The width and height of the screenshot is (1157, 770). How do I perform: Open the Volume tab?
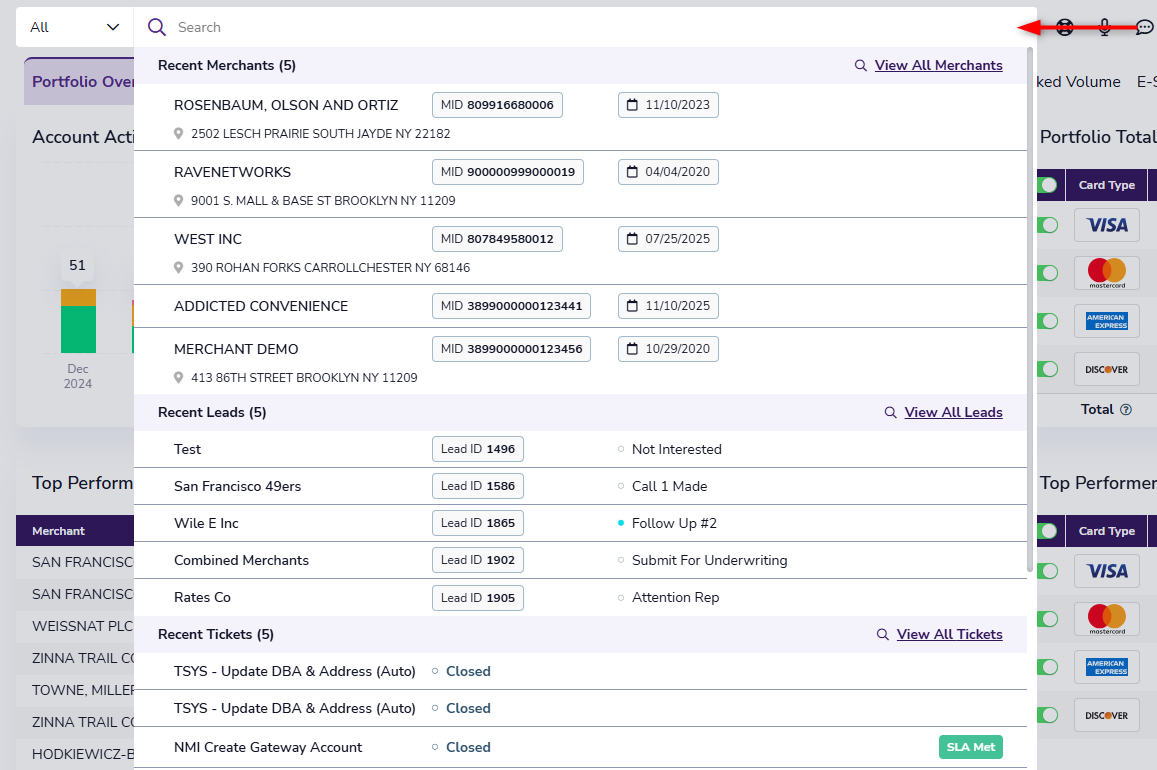[1078, 82]
